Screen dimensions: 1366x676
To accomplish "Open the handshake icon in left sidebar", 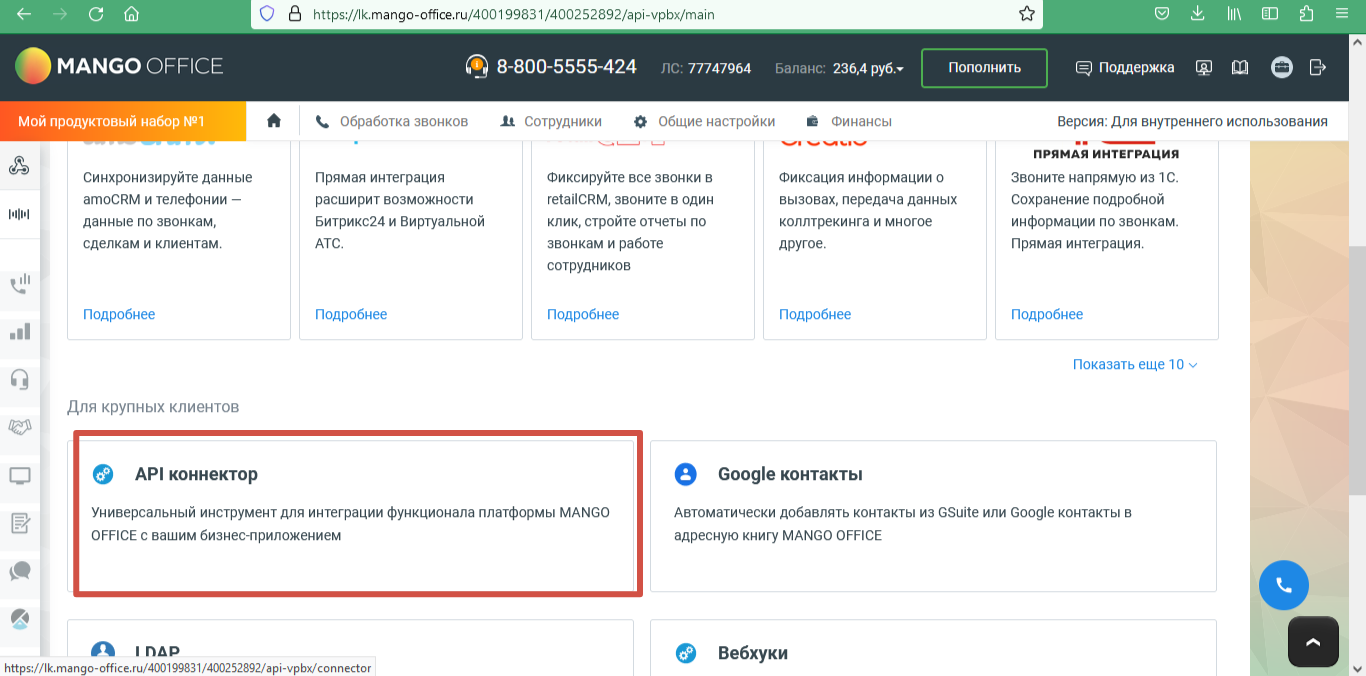I will point(19,427).
